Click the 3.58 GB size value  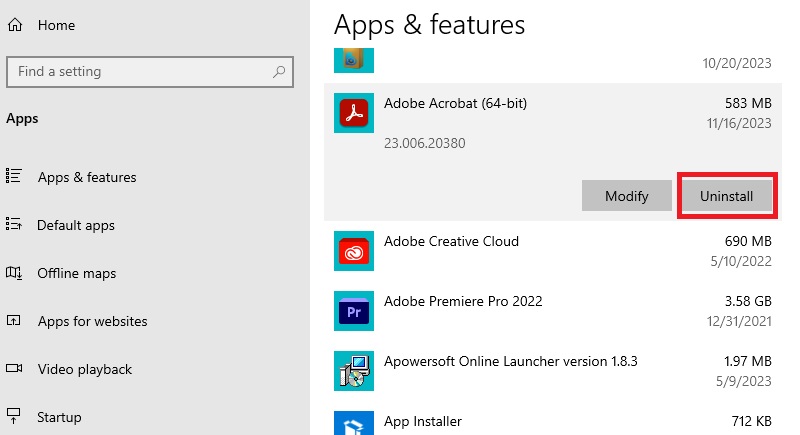point(748,301)
